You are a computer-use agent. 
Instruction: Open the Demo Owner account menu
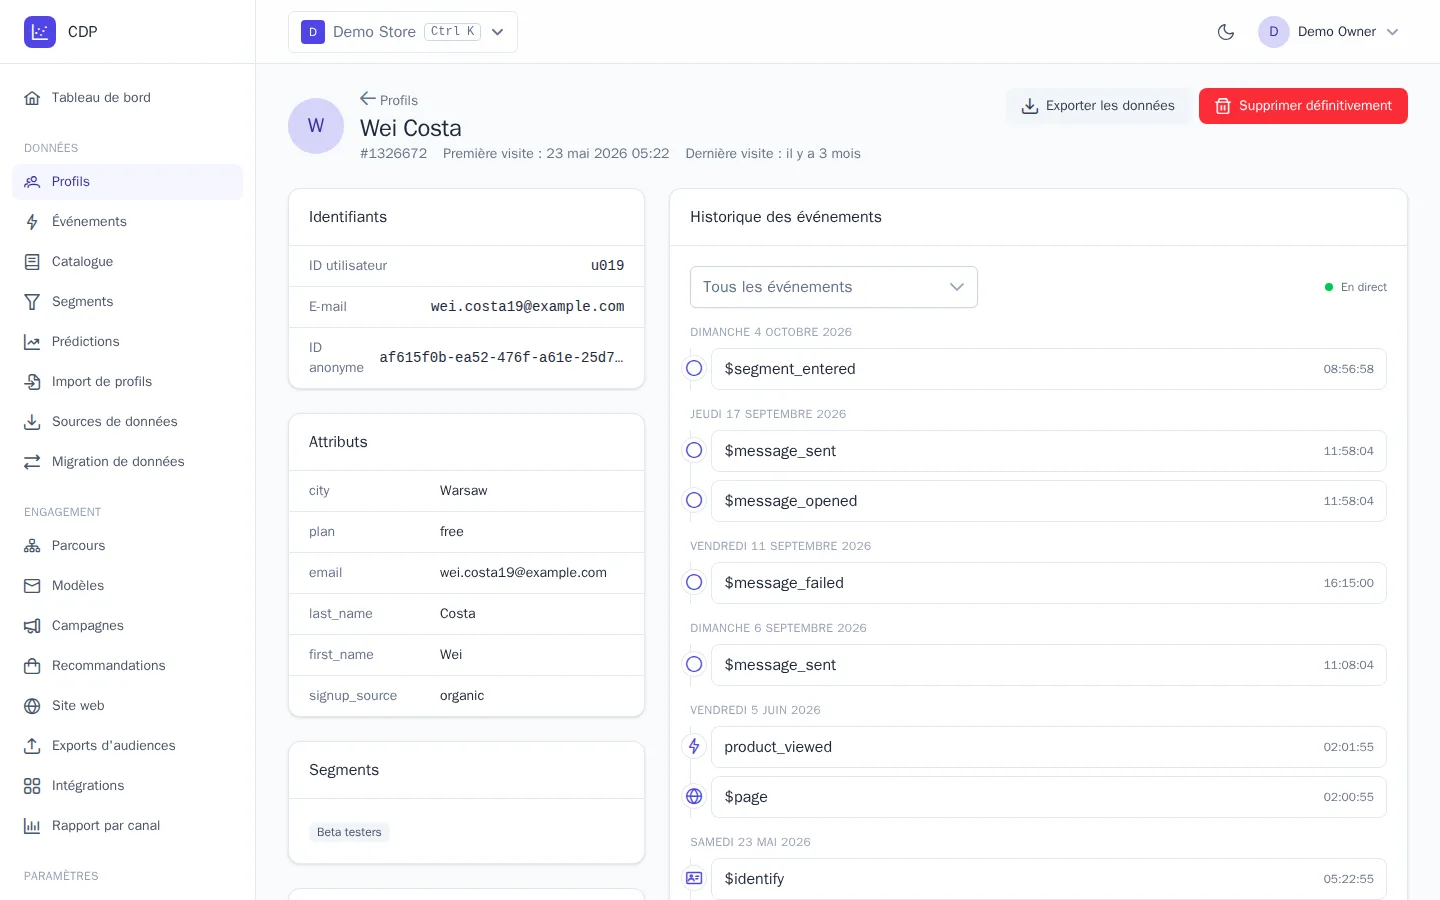pyautogui.click(x=1329, y=32)
